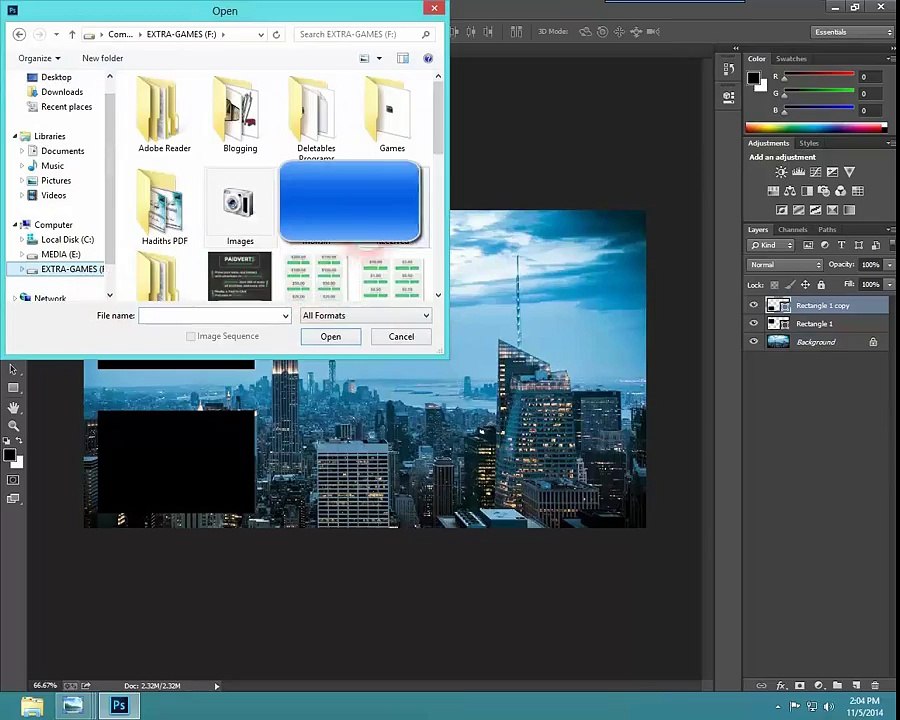The height and width of the screenshot is (720, 900).
Task: Switch to the Styles tab
Action: 809,143
